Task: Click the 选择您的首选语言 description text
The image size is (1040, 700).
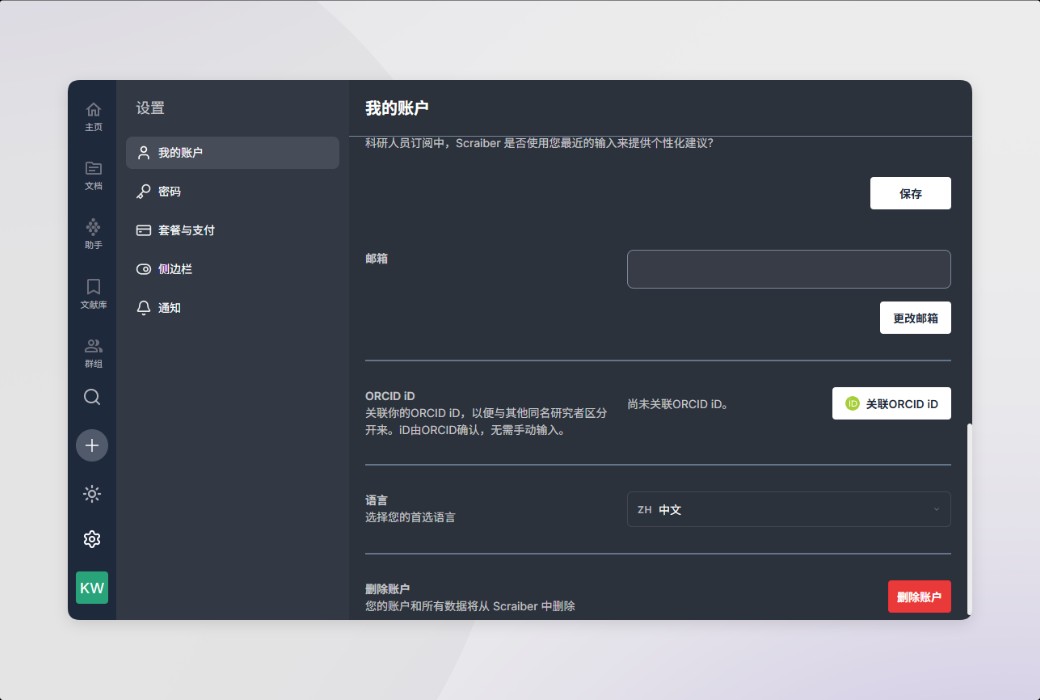Action: [x=410, y=518]
